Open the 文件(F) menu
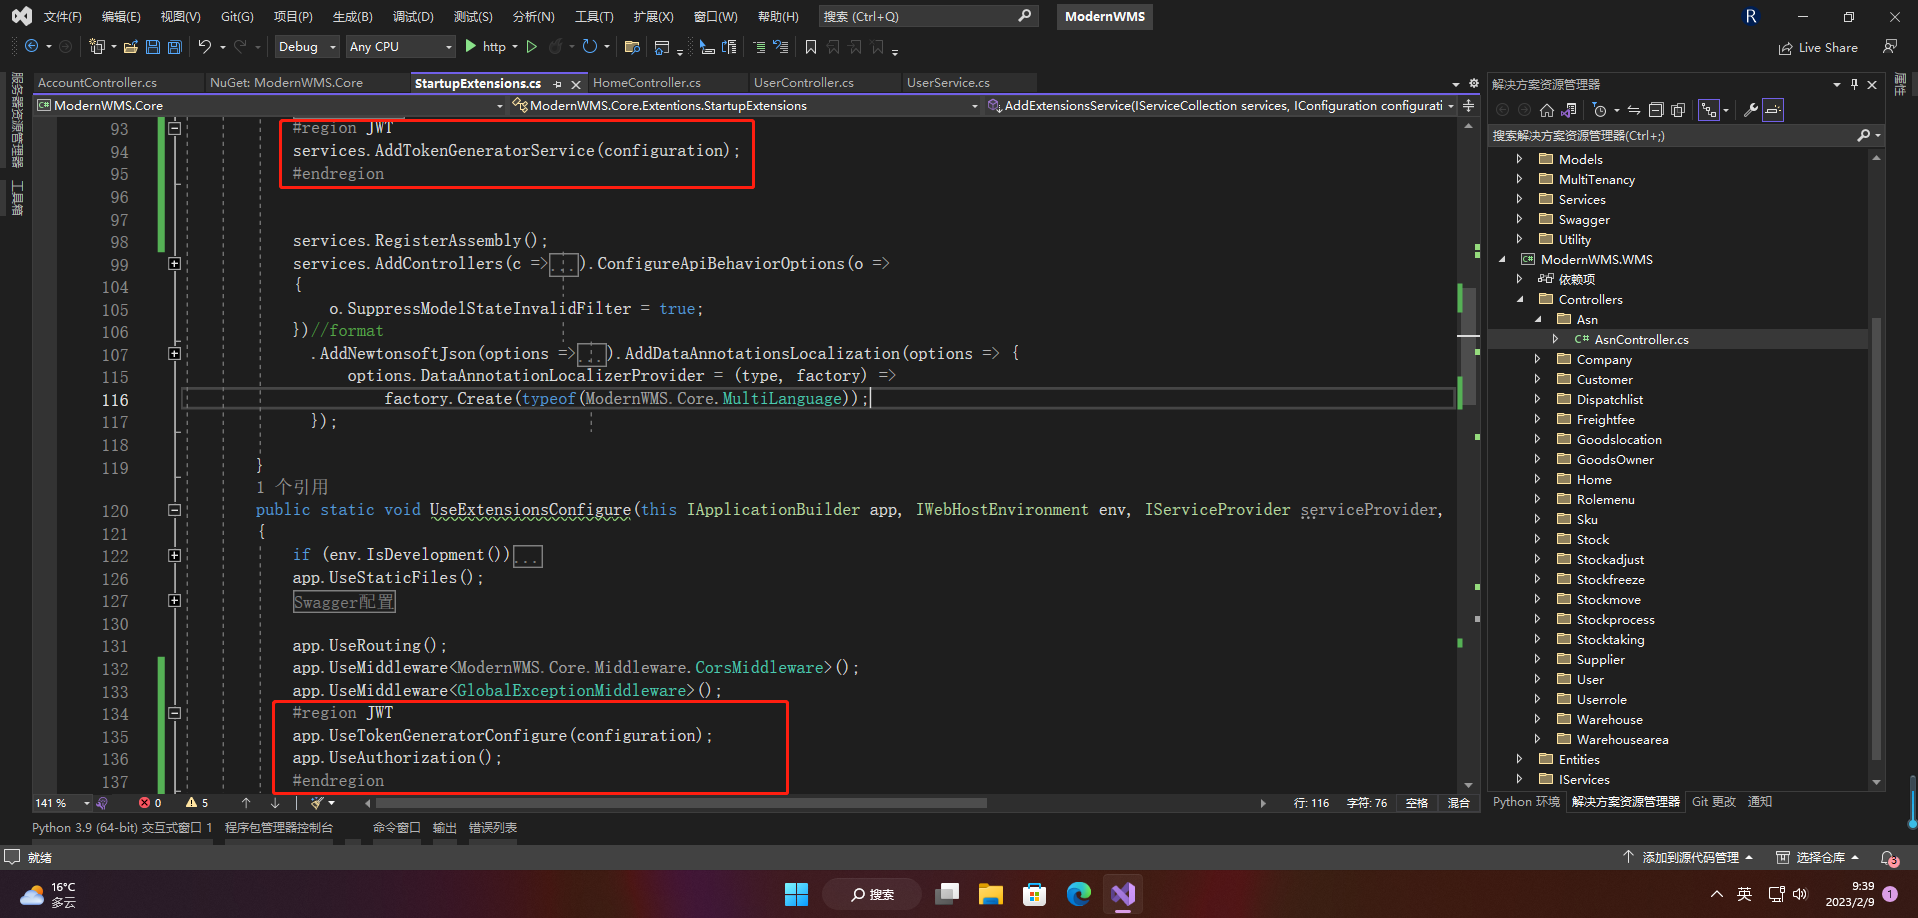The width and height of the screenshot is (1918, 918). coord(62,16)
